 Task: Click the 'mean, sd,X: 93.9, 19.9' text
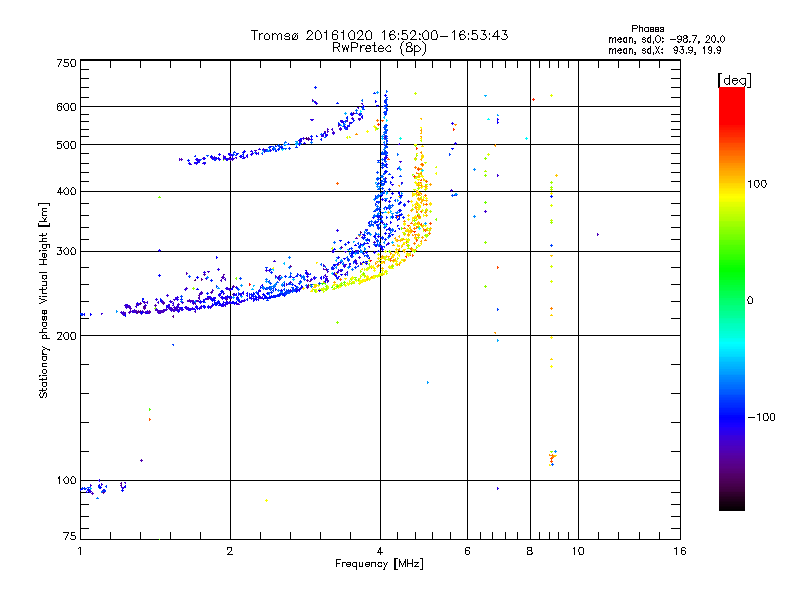coord(664,50)
